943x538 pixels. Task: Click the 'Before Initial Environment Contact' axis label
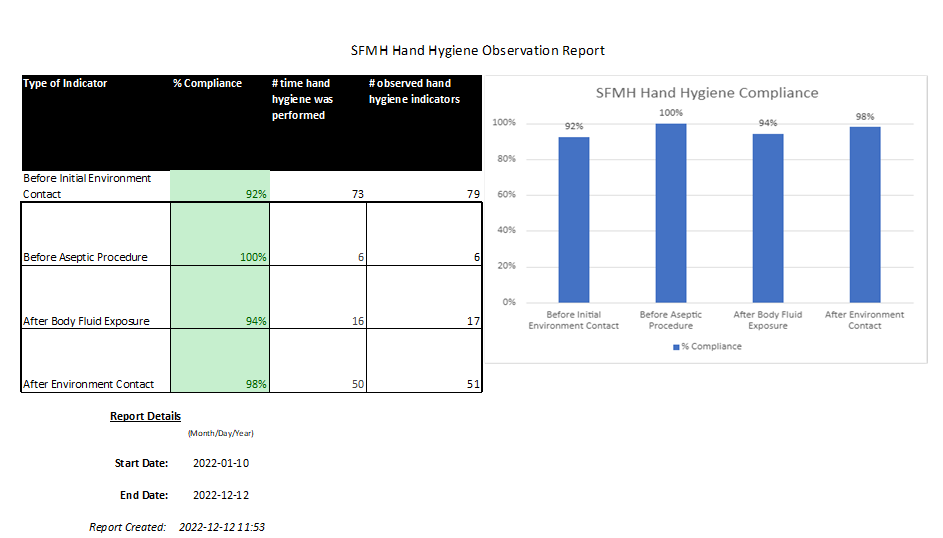tap(574, 320)
